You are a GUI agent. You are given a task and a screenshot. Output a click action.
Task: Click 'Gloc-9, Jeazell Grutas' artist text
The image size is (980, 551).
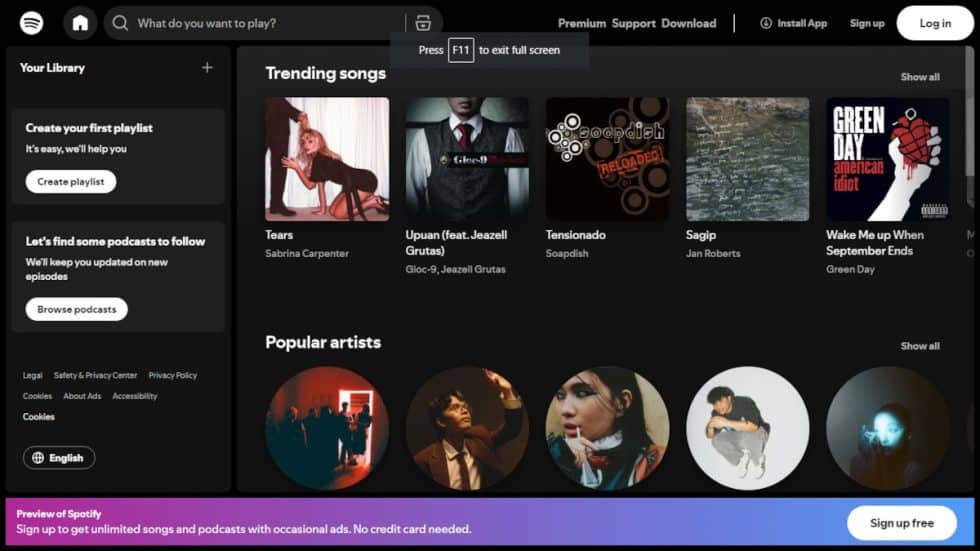point(456,269)
